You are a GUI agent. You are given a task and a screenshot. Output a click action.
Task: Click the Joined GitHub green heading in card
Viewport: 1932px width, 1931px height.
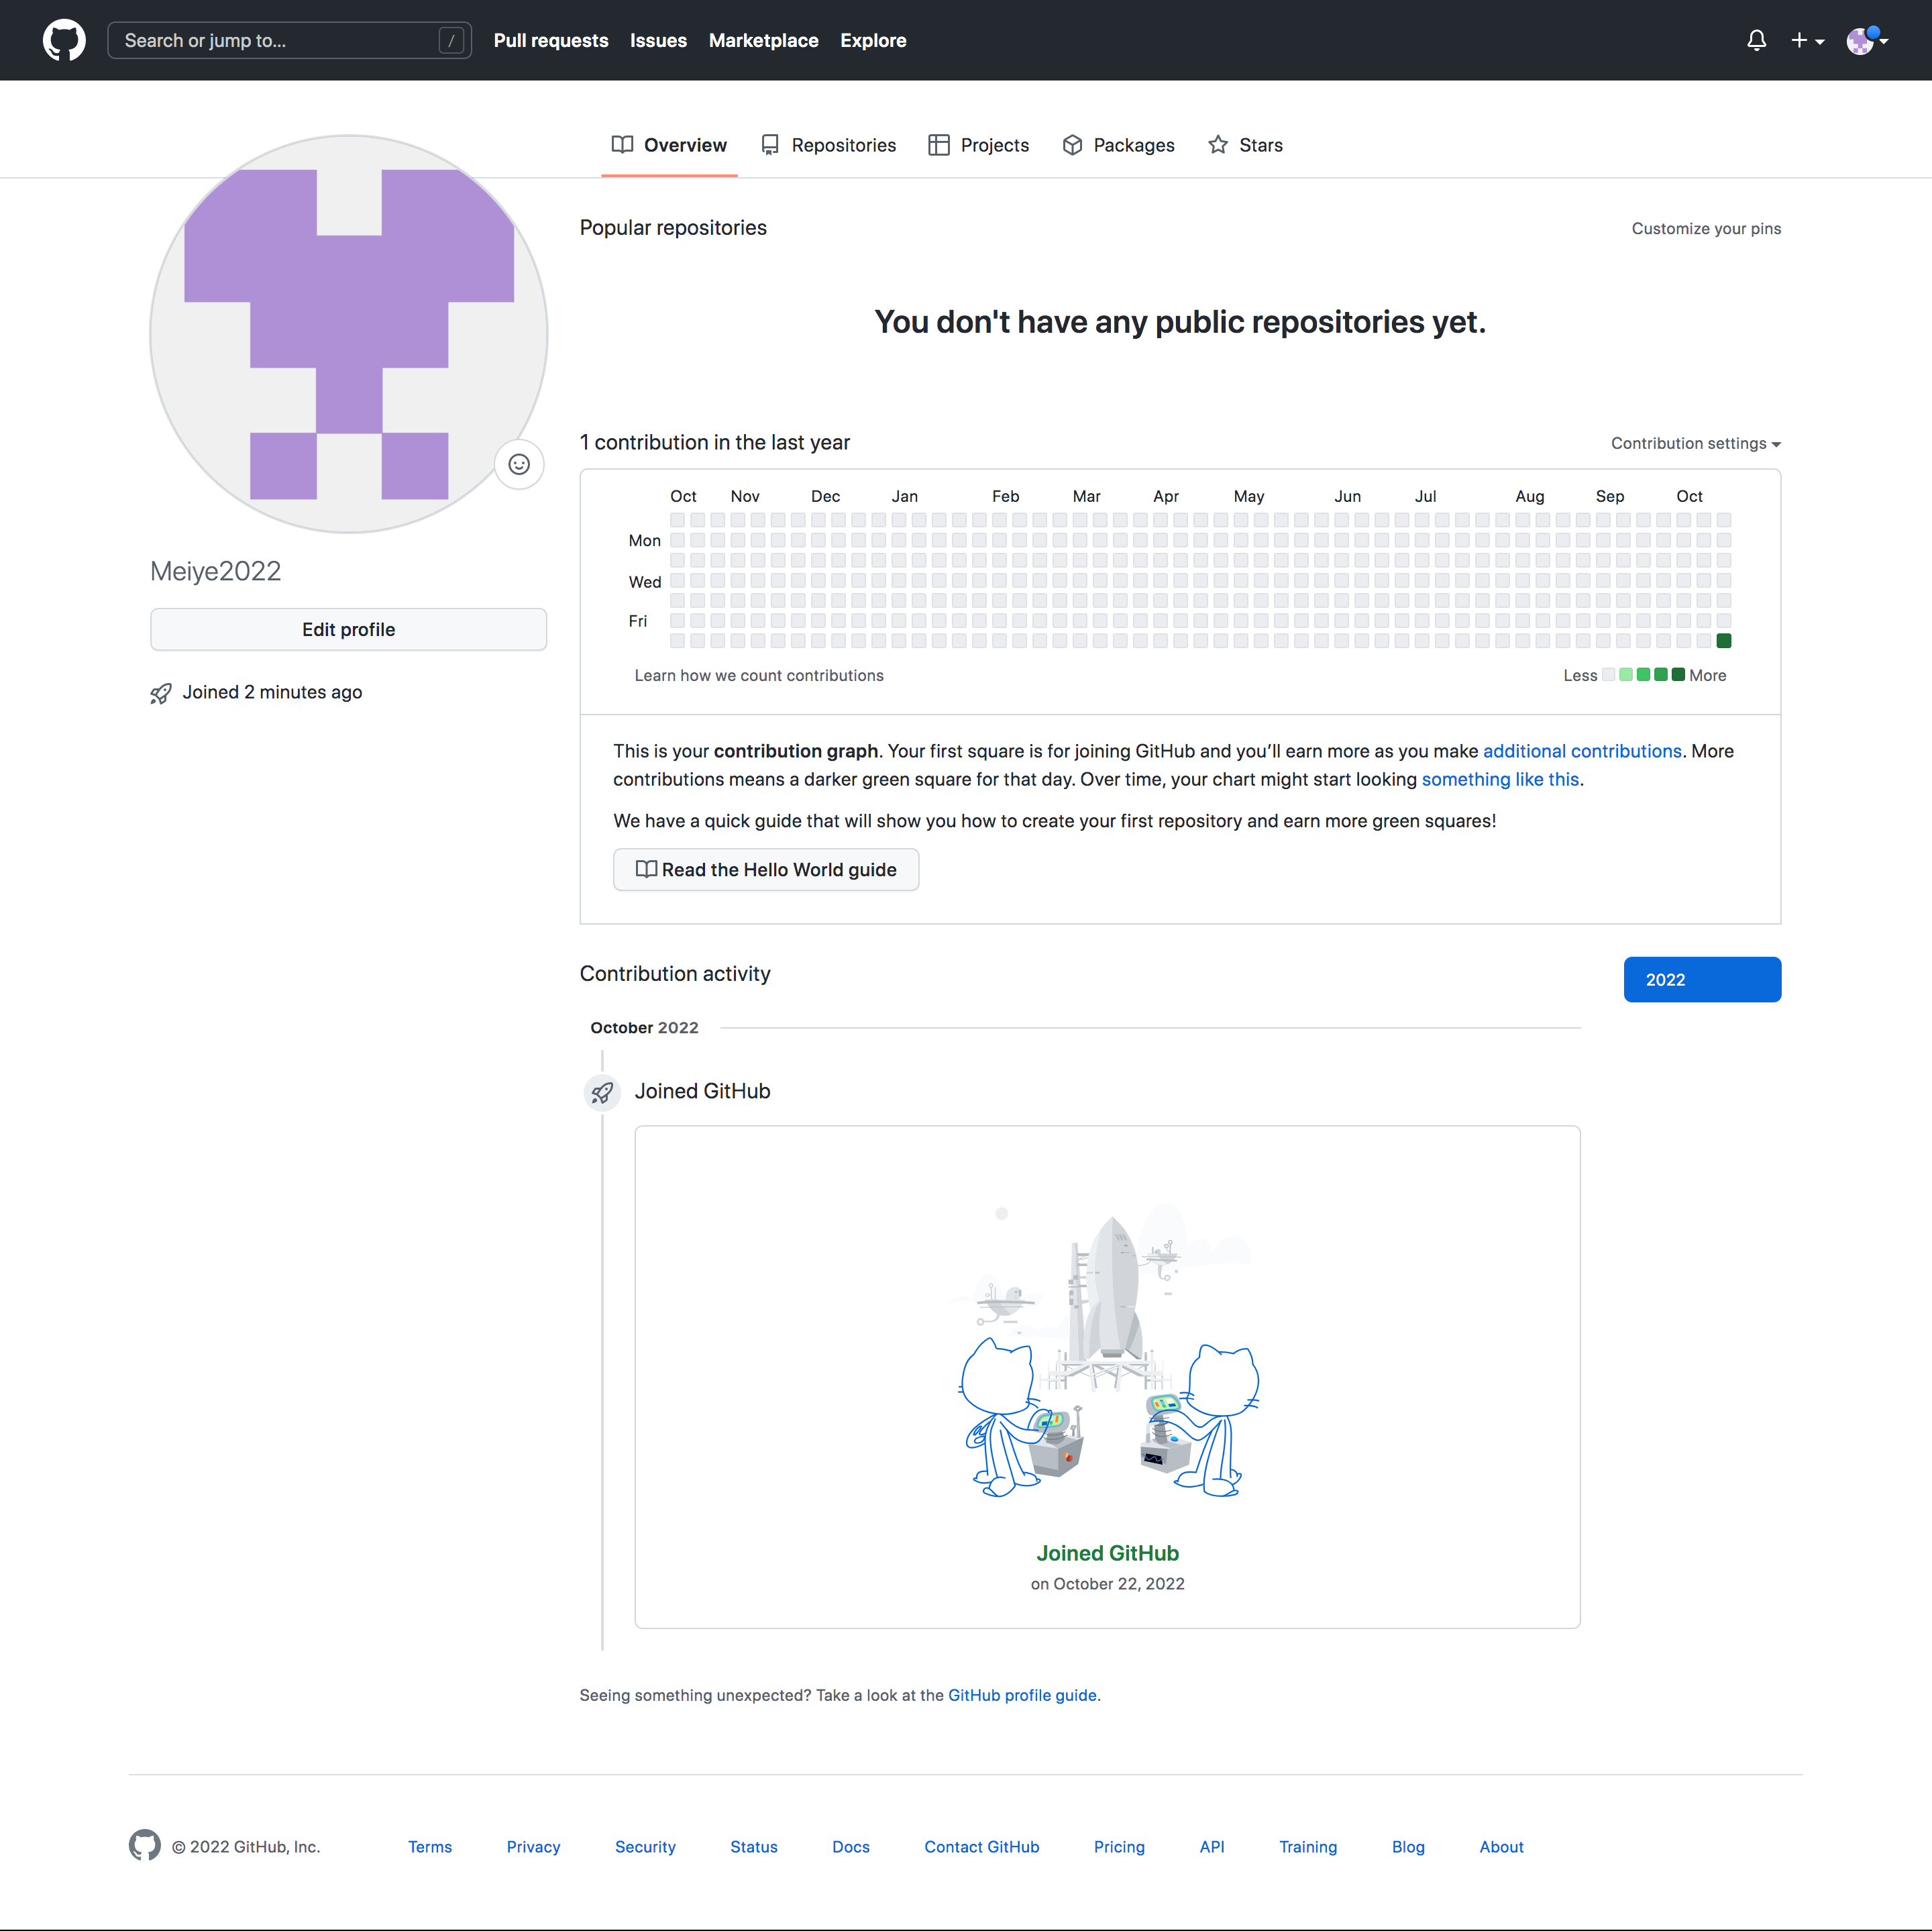(x=1107, y=1553)
